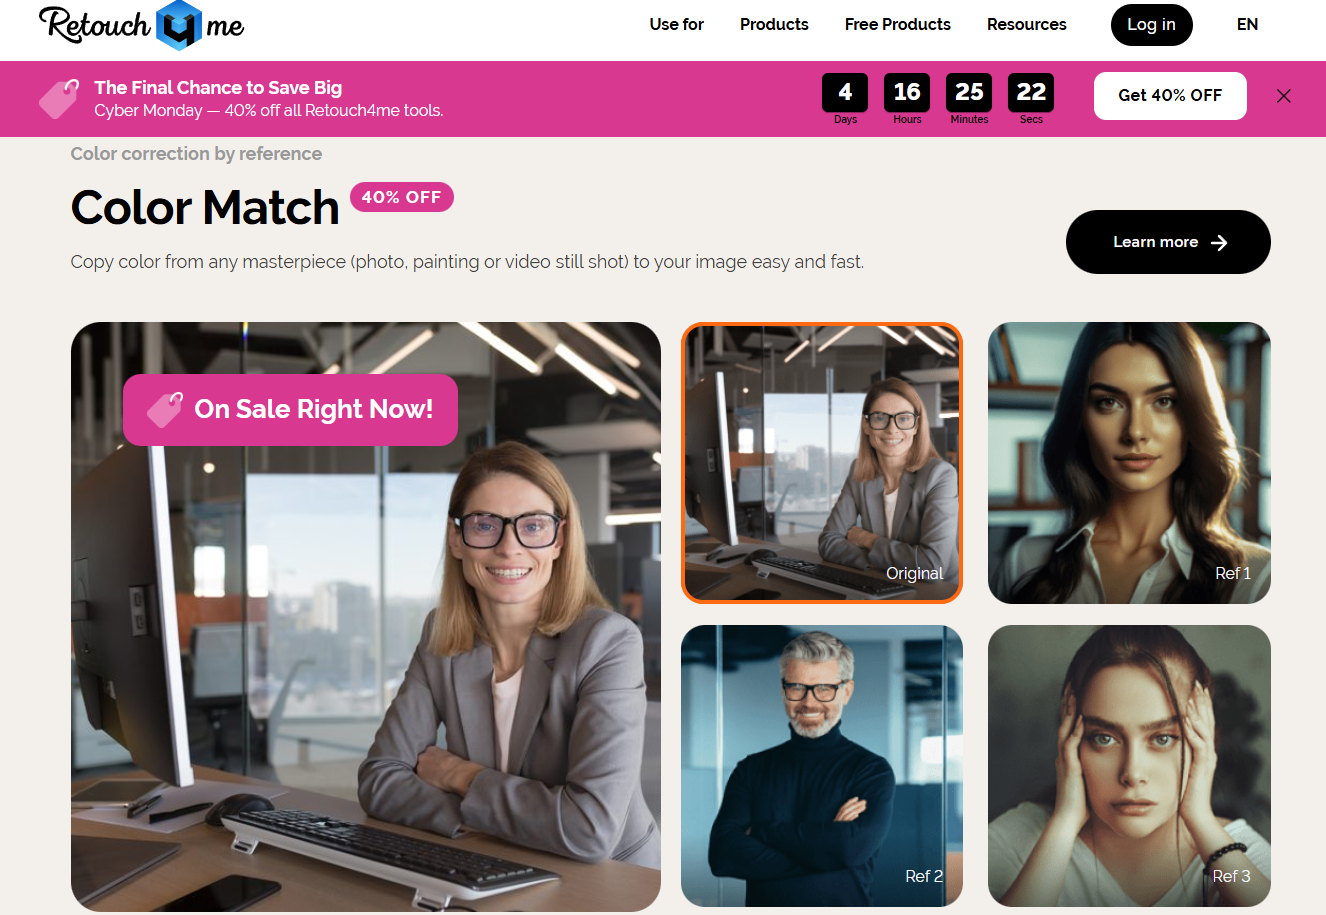
Task: Select the Original thumbnail
Action: (822, 463)
